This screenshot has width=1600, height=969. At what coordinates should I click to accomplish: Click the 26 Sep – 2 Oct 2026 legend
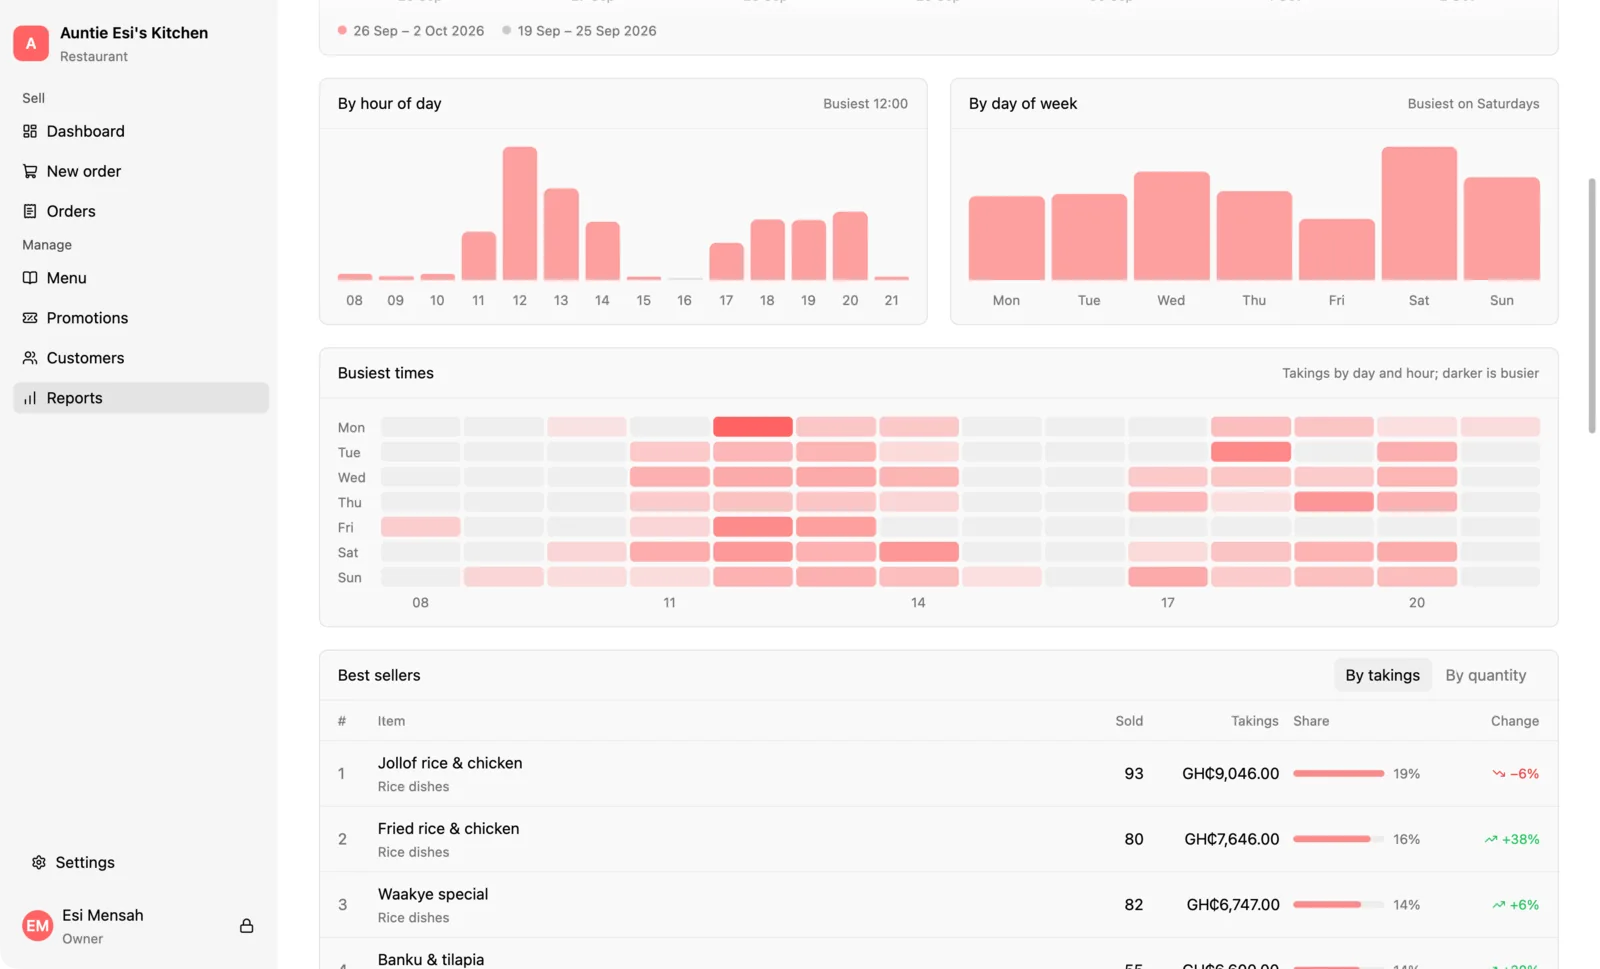tap(411, 31)
